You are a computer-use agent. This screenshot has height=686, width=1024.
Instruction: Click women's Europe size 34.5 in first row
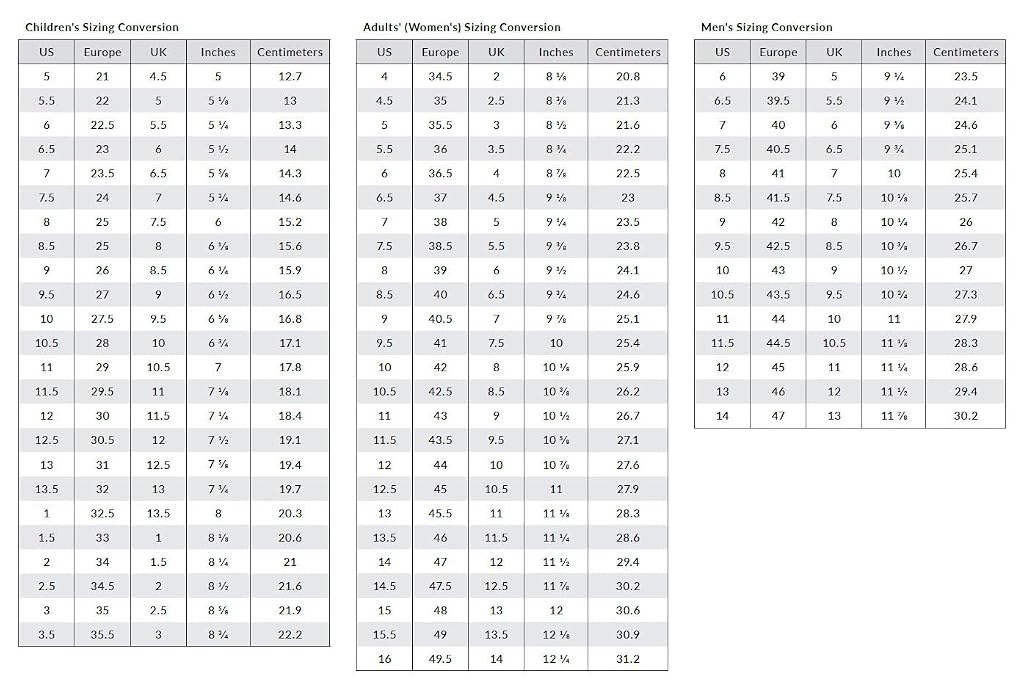(440, 76)
